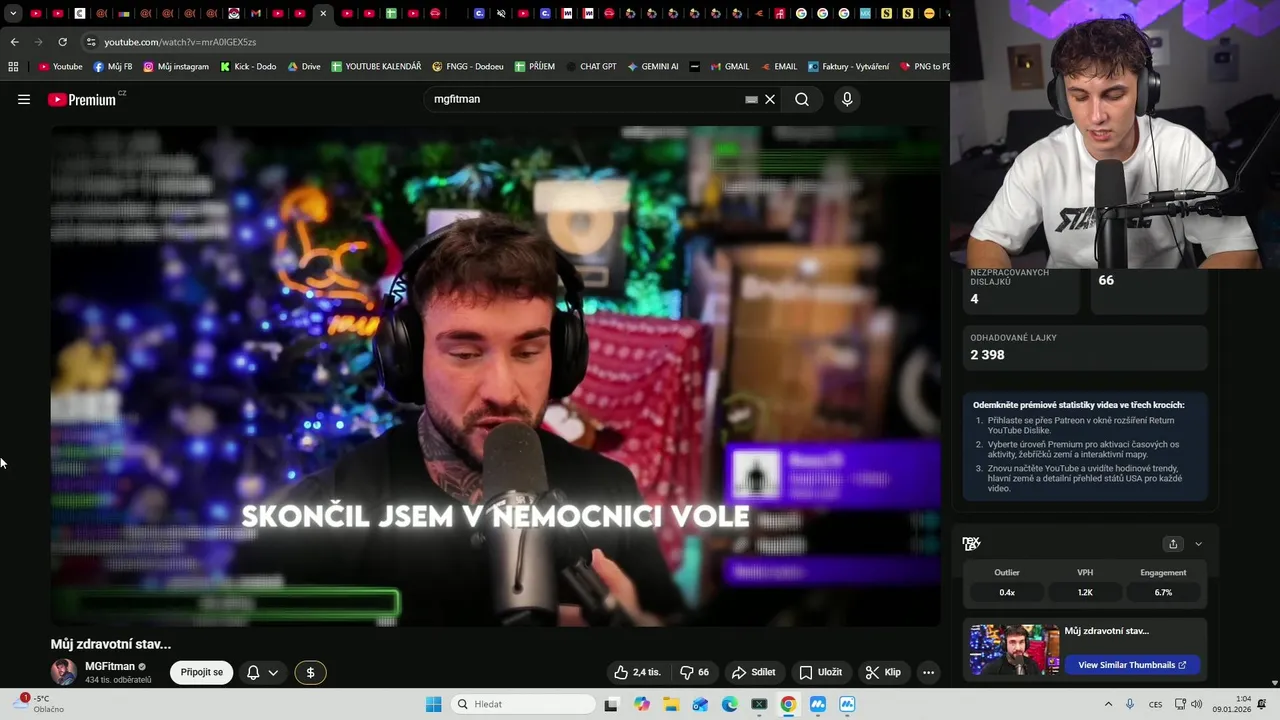Open the GMAIL bookmark
Image resolution: width=1280 pixels, height=720 pixels.
click(729, 67)
